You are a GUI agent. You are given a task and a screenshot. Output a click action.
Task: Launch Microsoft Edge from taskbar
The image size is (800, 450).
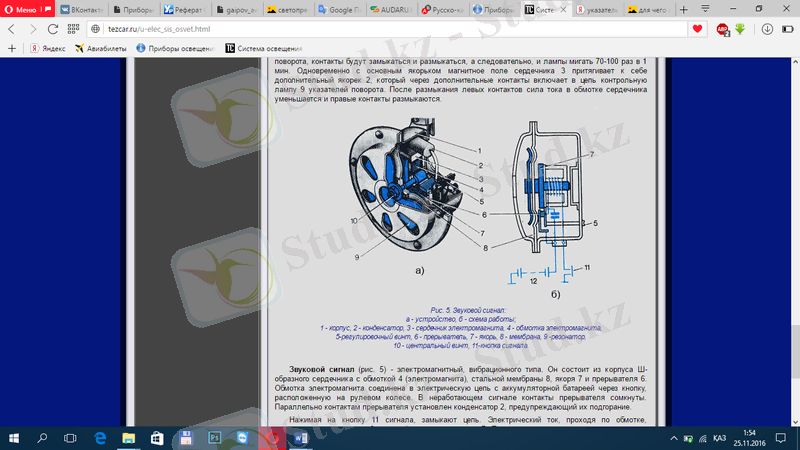pyautogui.click(x=100, y=438)
